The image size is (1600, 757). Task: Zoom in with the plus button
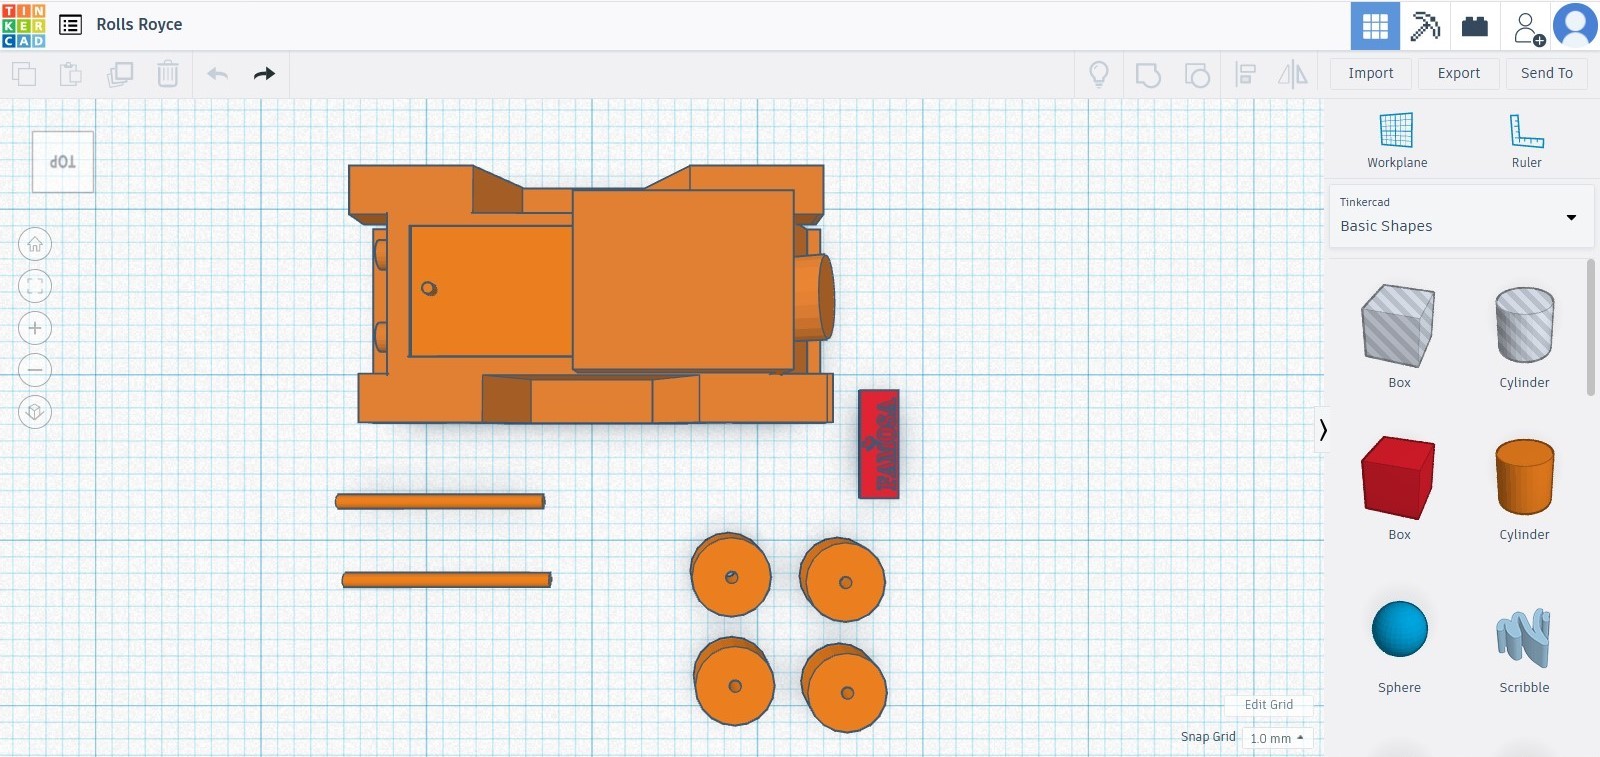click(35, 328)
